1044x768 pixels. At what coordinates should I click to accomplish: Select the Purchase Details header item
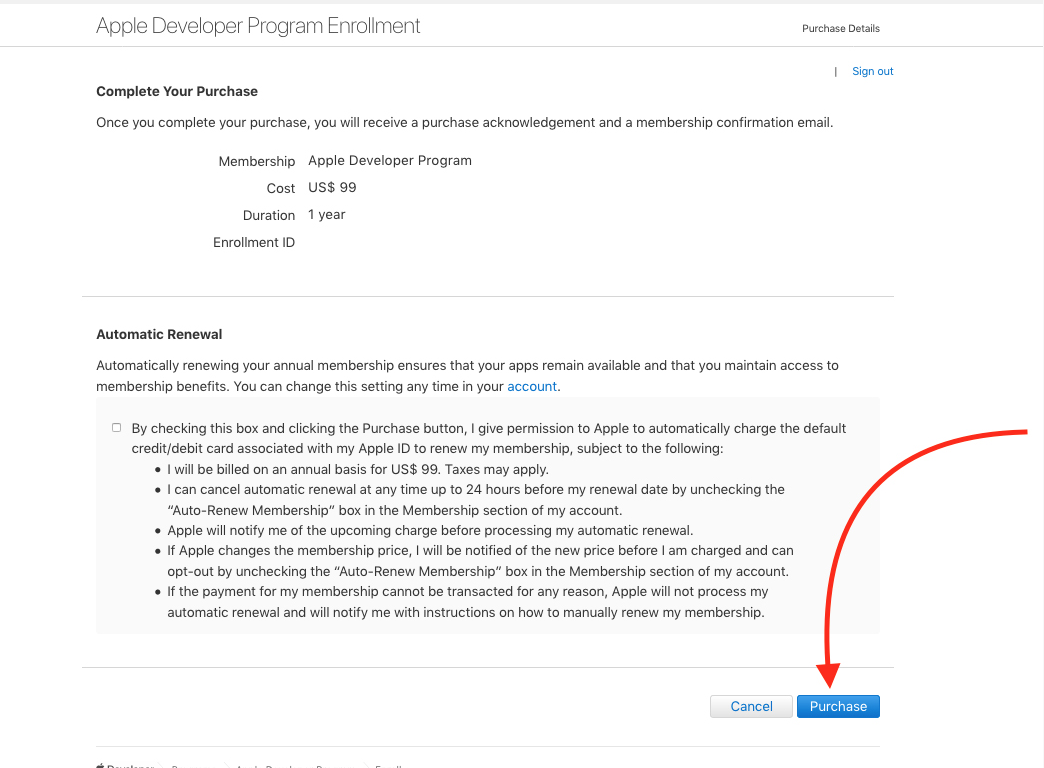(x=840, y=29)
